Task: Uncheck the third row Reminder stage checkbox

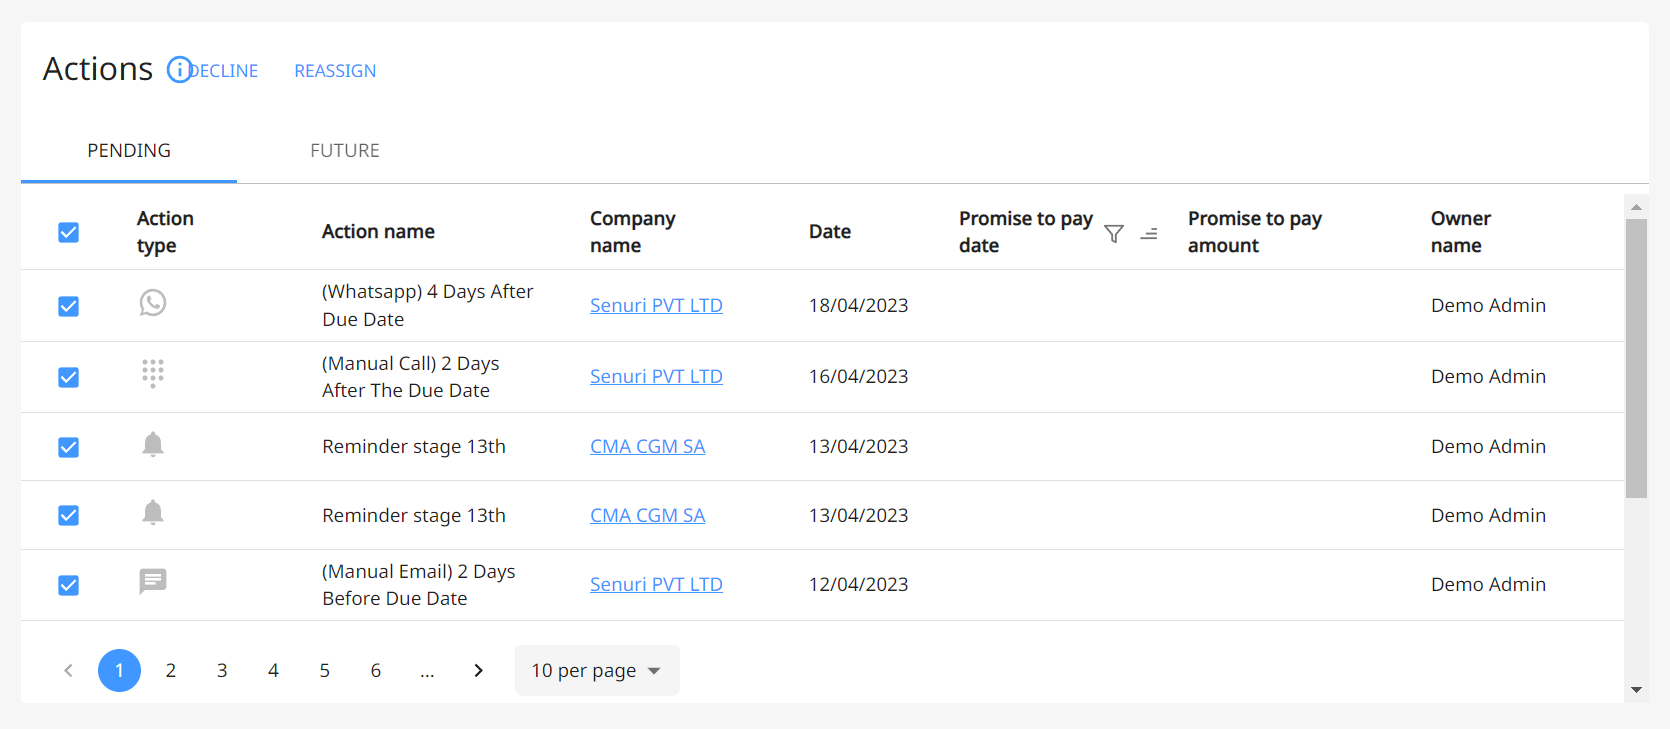Action: 68,447
